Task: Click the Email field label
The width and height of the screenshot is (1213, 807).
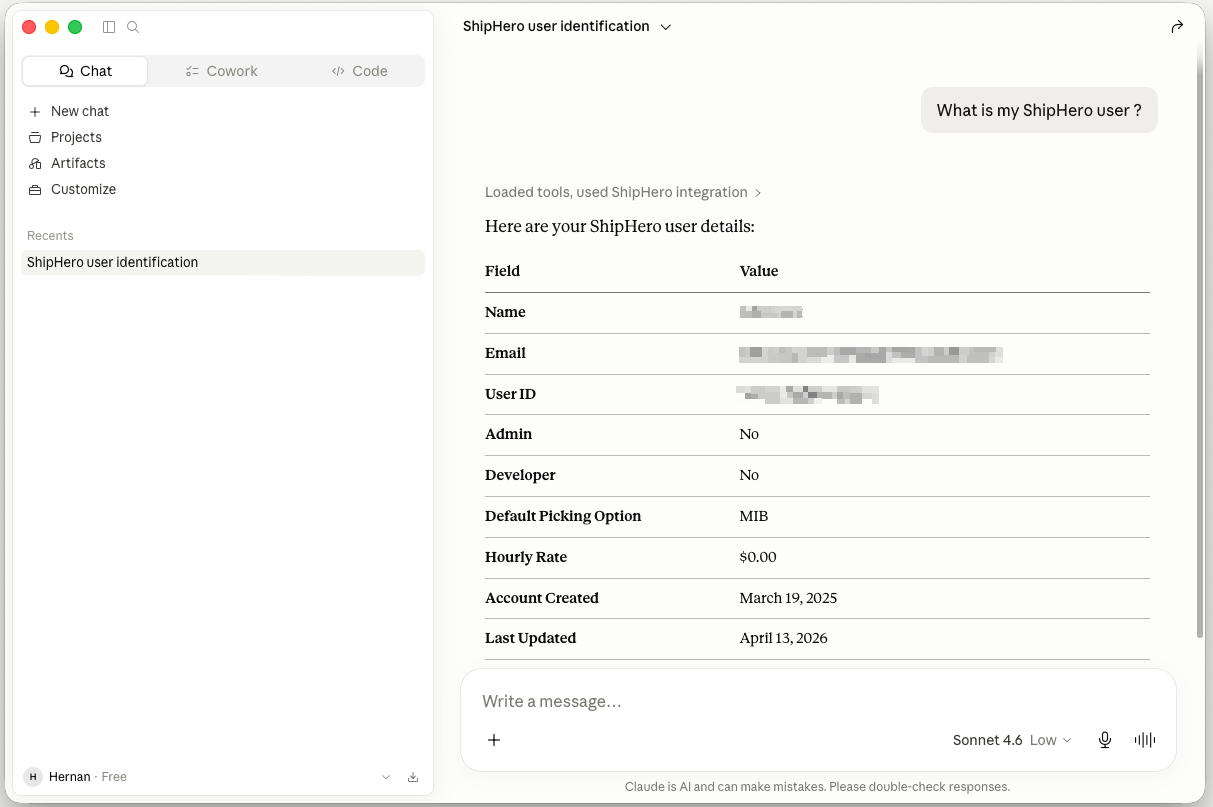Action: click(505, 353)
